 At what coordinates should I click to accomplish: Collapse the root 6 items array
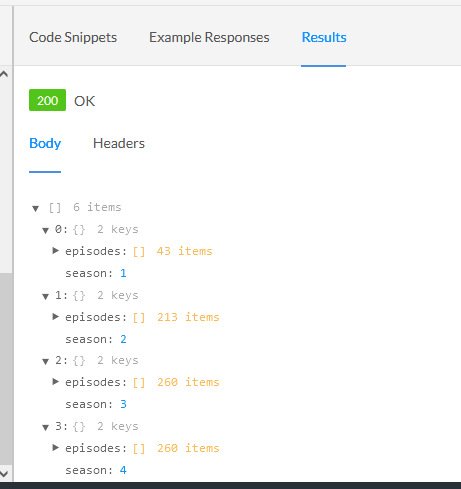36,209
